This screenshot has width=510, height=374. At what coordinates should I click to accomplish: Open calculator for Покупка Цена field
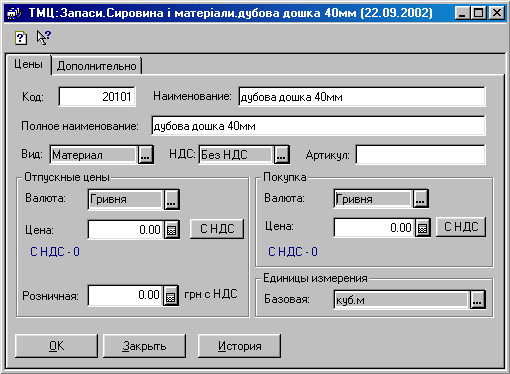coord(423,228)
